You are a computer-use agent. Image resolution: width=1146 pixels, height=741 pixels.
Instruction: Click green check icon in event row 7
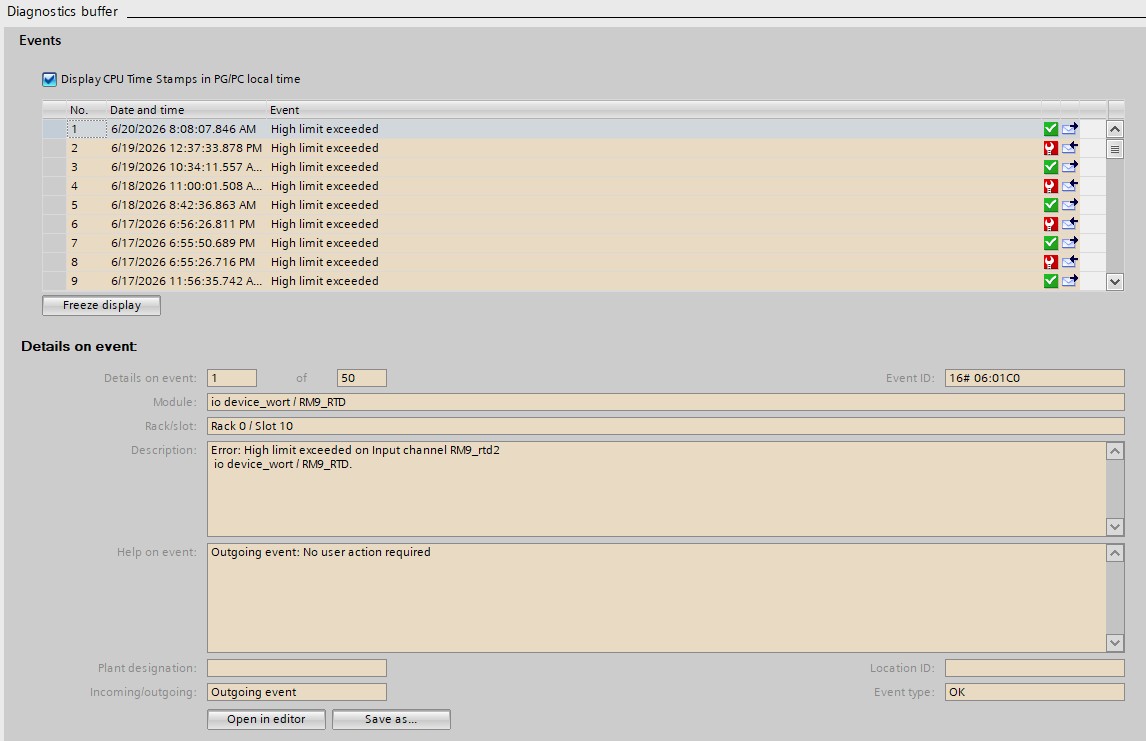1050,243
